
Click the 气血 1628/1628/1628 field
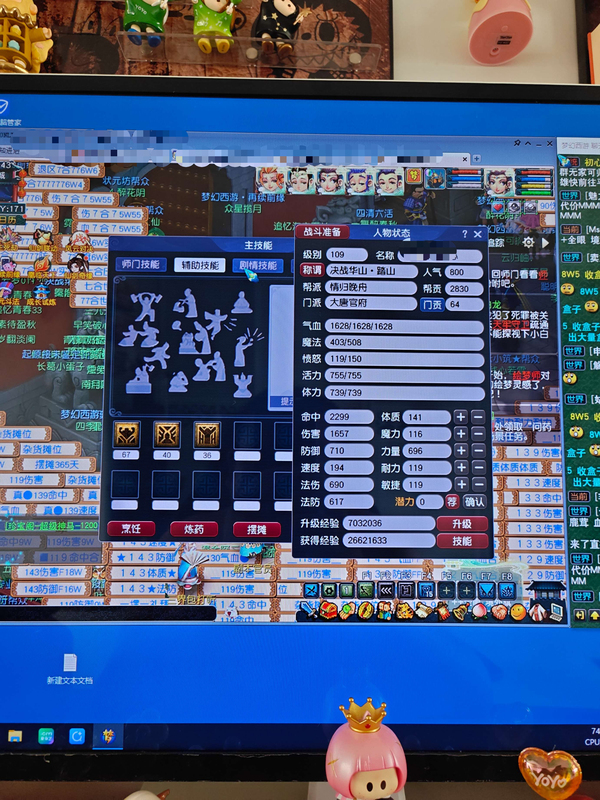404,327
